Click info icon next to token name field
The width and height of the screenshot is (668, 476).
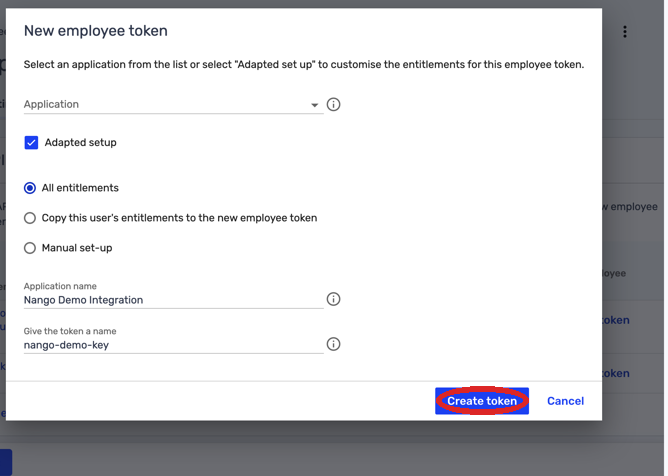point(333,344)
